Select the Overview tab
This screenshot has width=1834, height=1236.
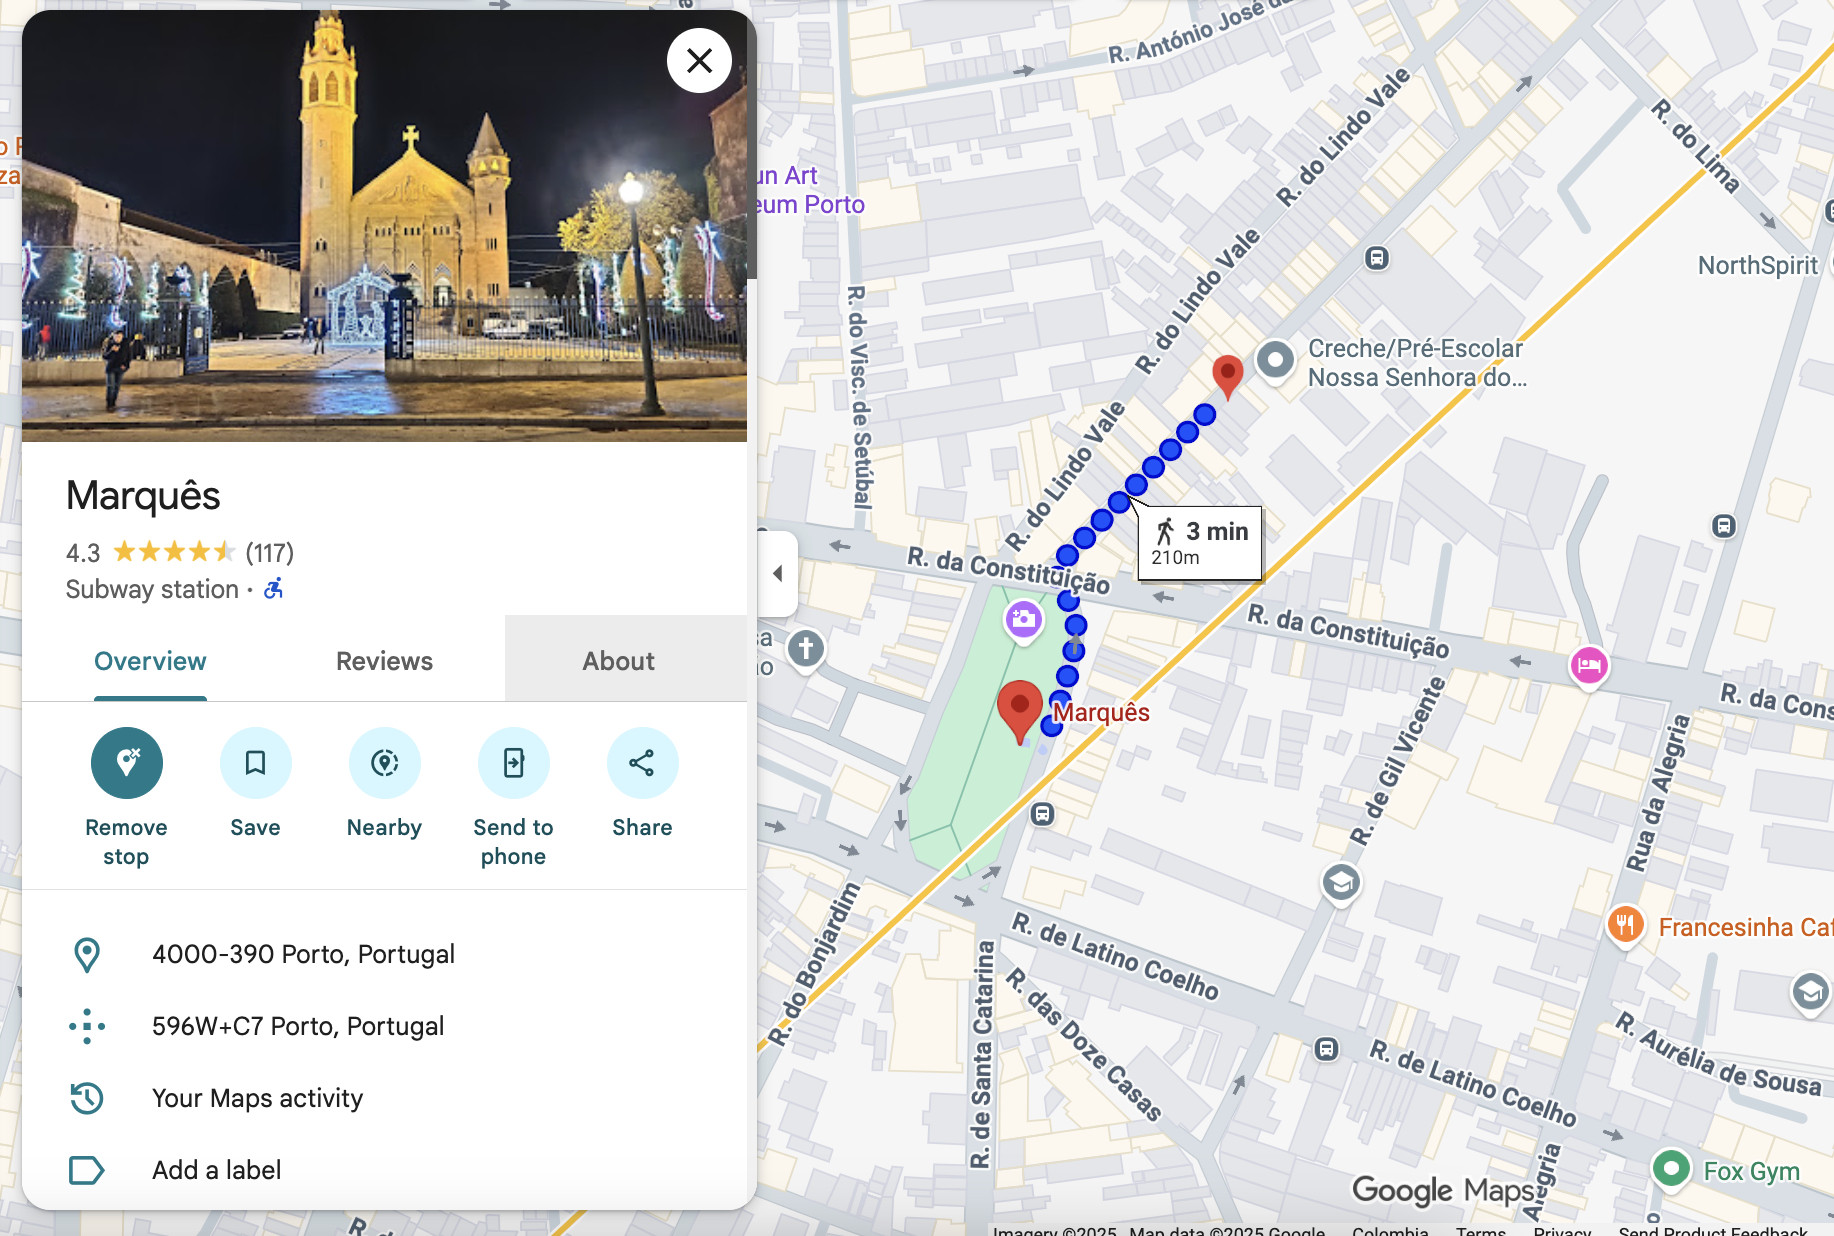click(150, 661)
